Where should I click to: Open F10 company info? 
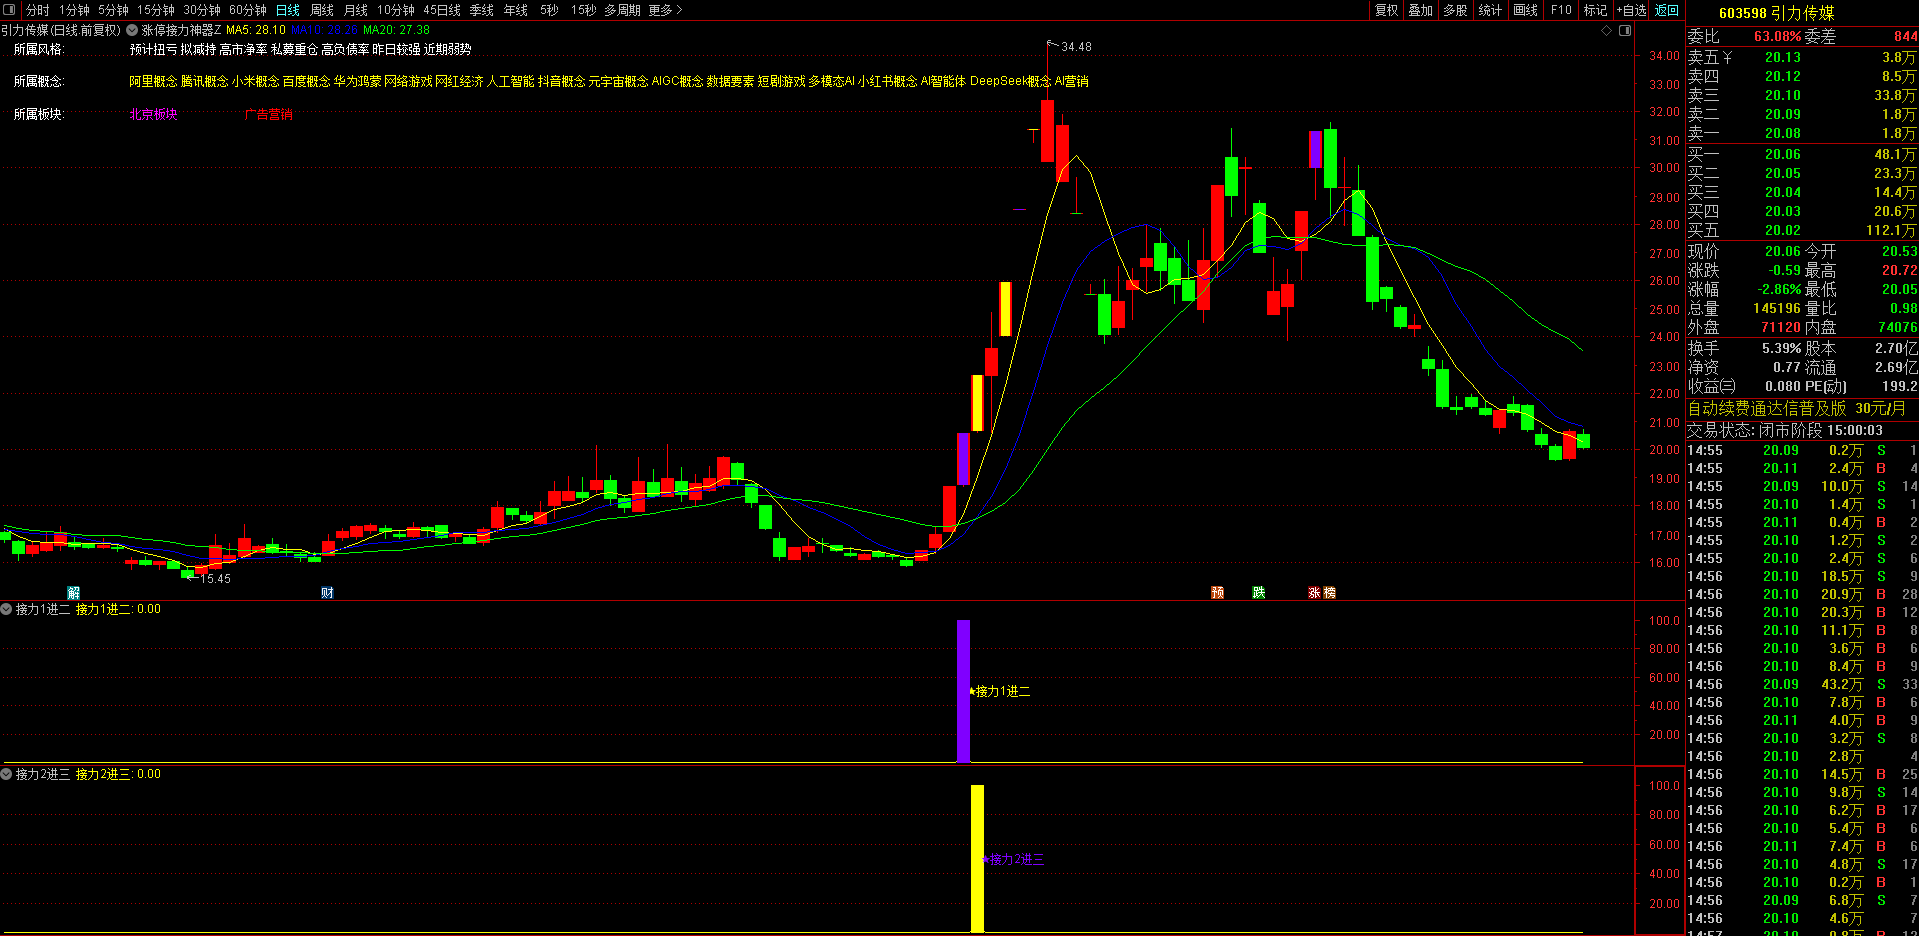tap(1561, 10)
